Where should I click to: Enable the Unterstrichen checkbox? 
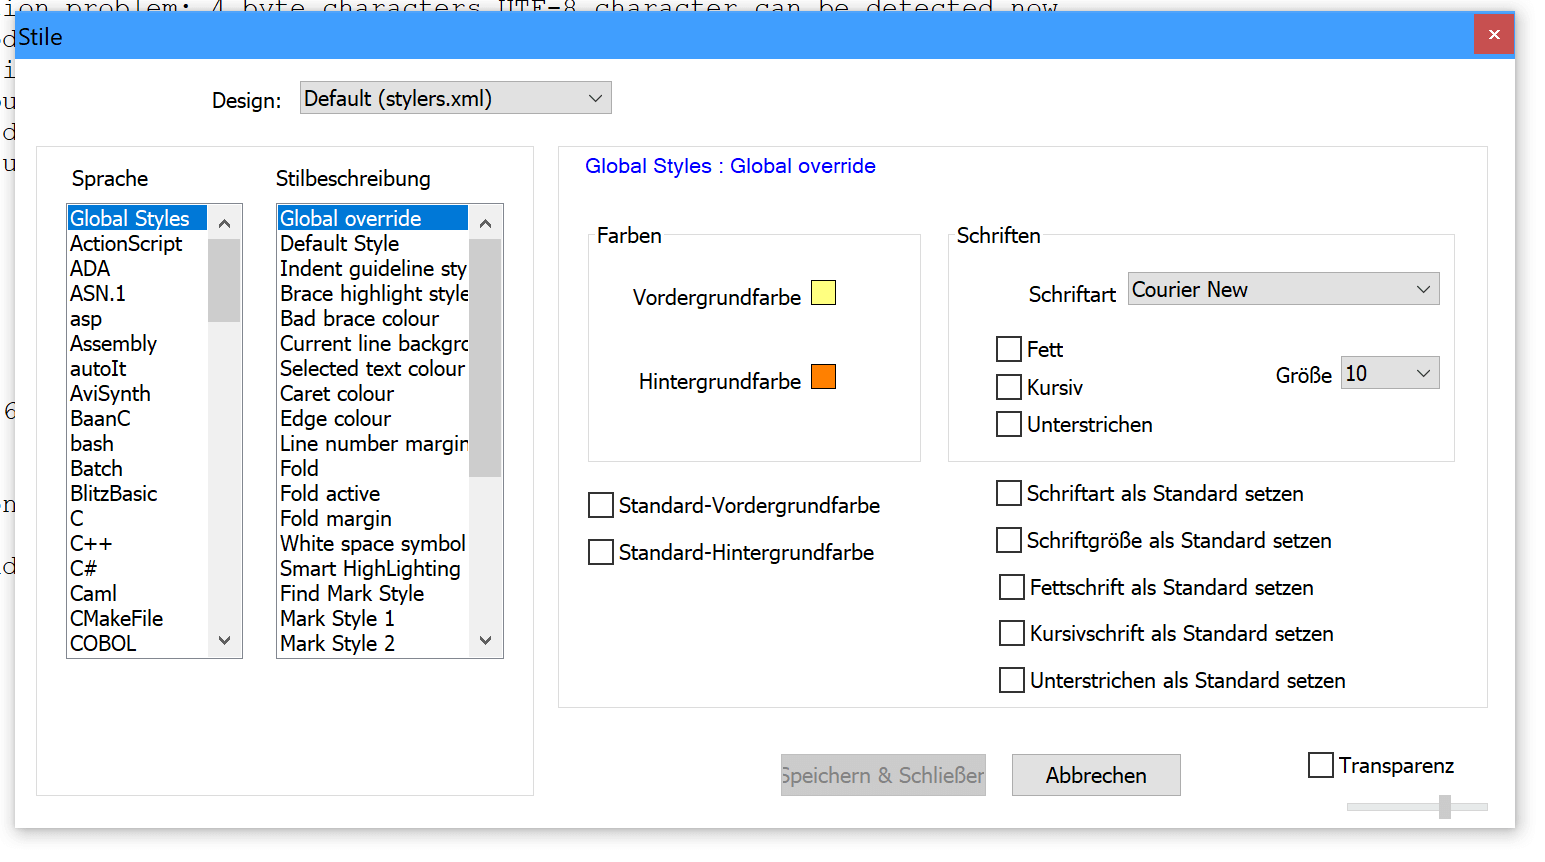1009,424
